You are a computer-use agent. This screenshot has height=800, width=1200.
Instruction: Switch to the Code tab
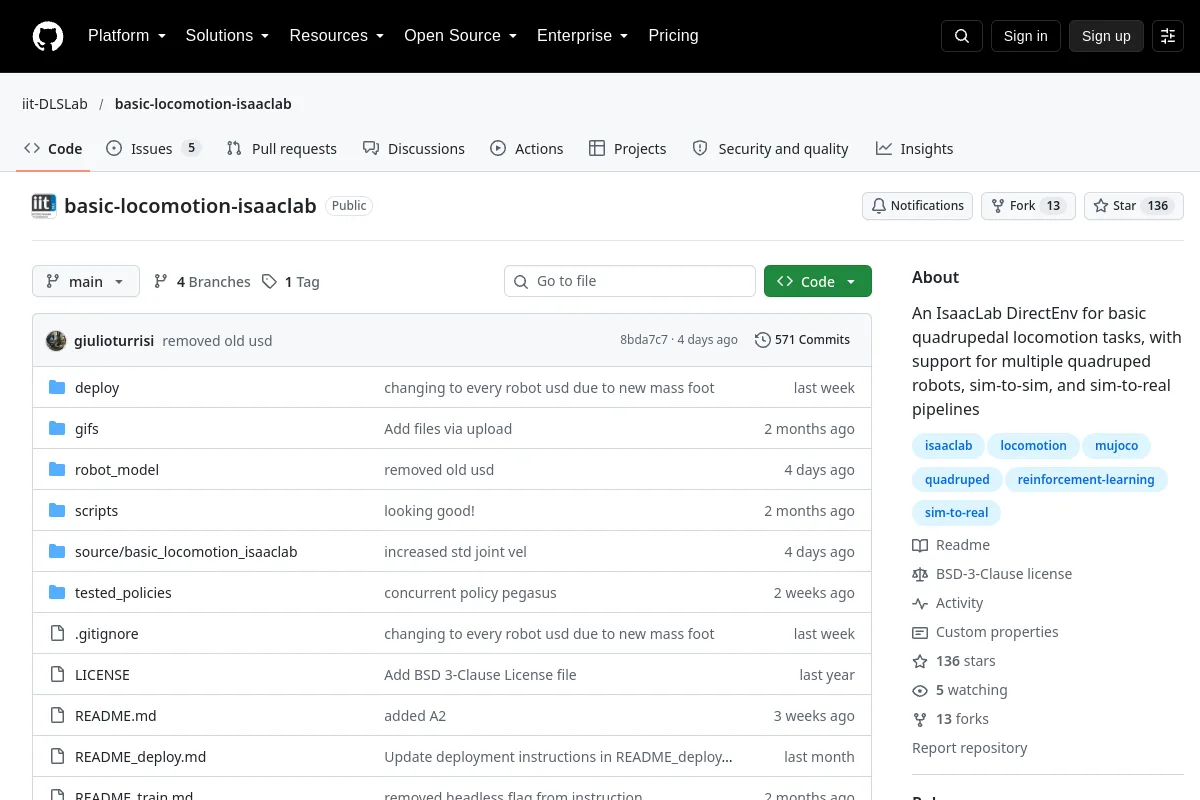(54, 149)
